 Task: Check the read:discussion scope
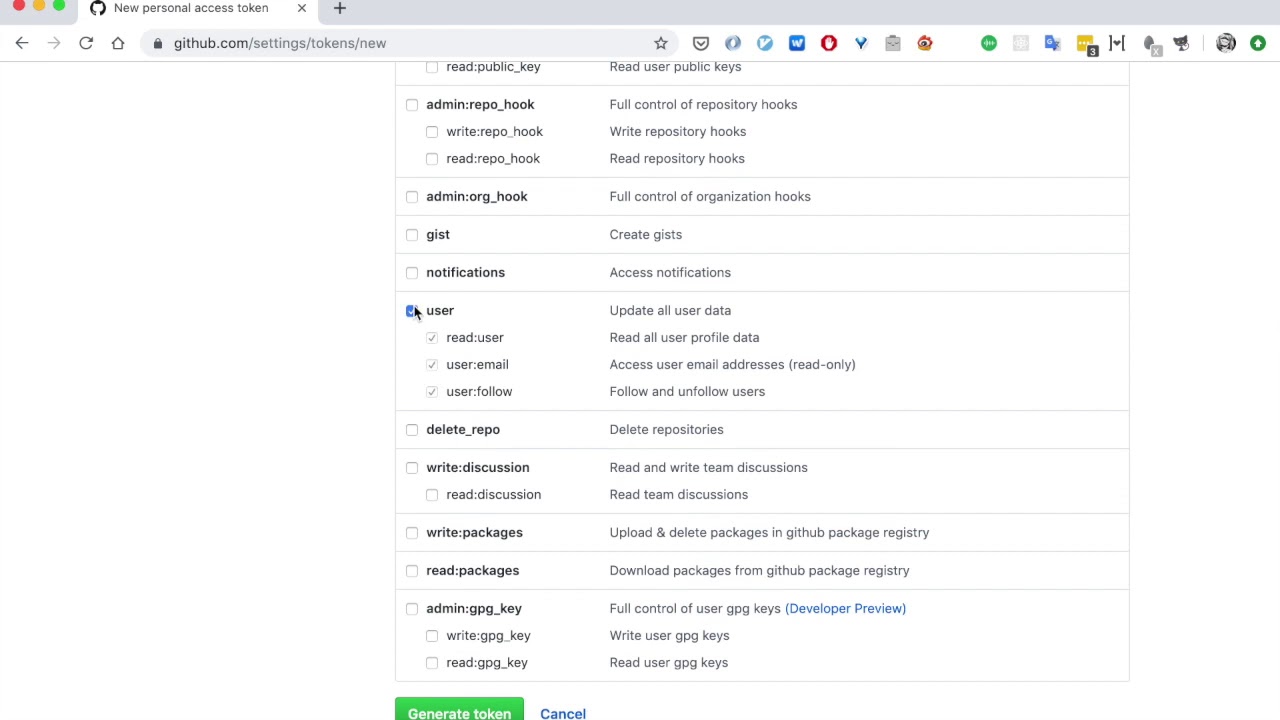tap(432, 494)
